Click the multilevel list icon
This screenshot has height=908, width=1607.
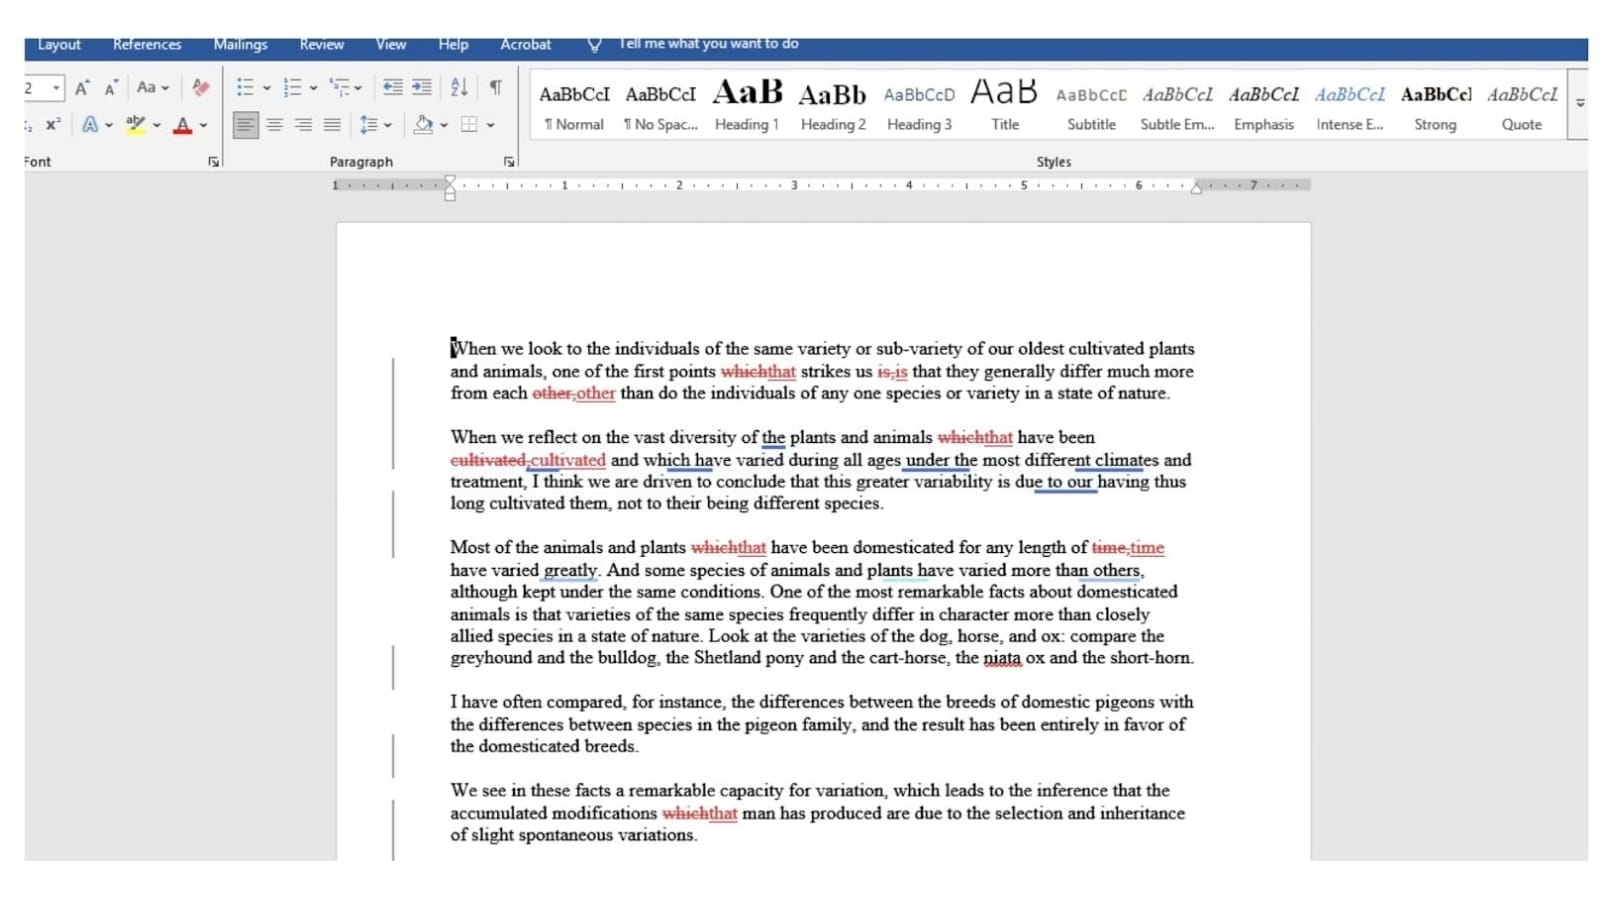340,88
